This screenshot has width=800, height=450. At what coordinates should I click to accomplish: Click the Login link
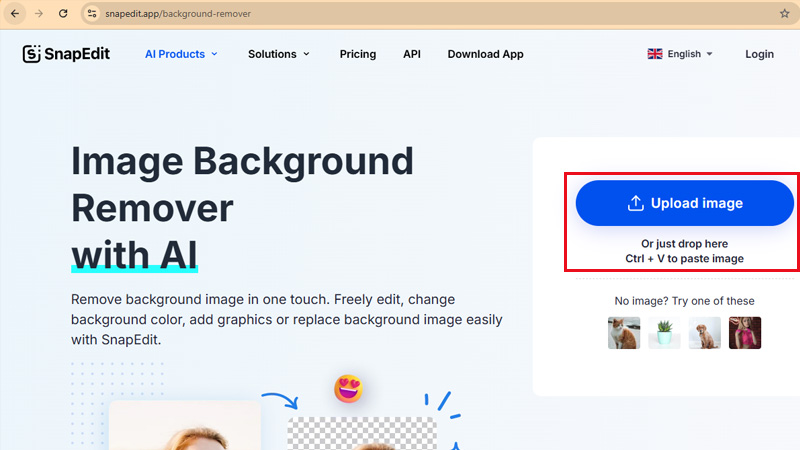point(759,54)
